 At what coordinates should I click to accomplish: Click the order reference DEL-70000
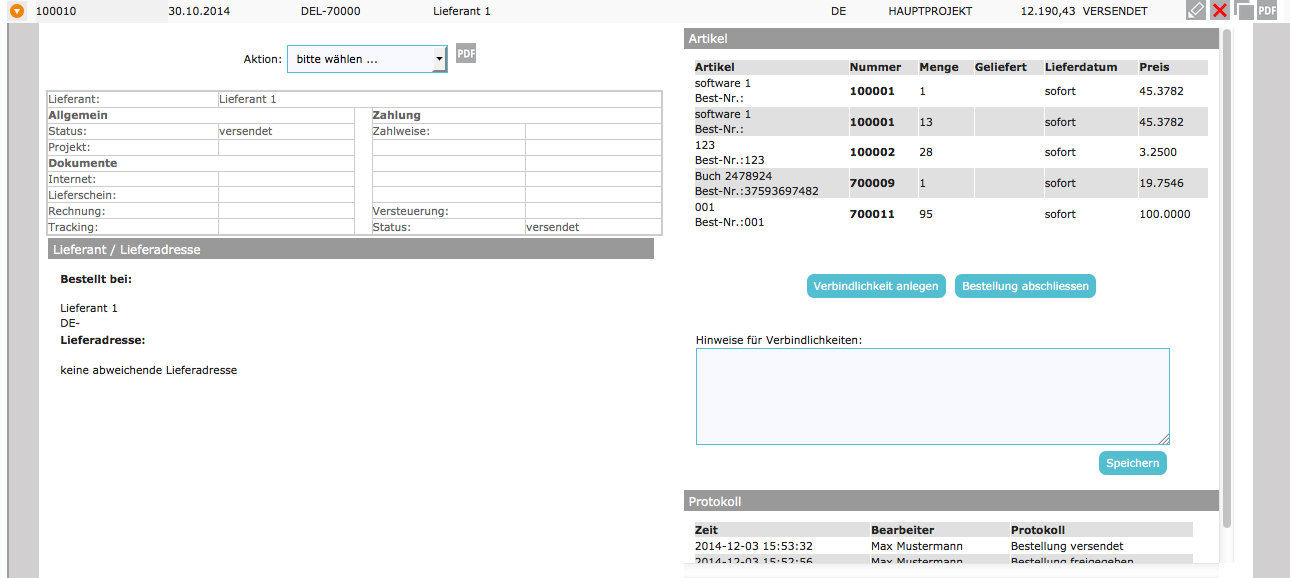point(330,11)
